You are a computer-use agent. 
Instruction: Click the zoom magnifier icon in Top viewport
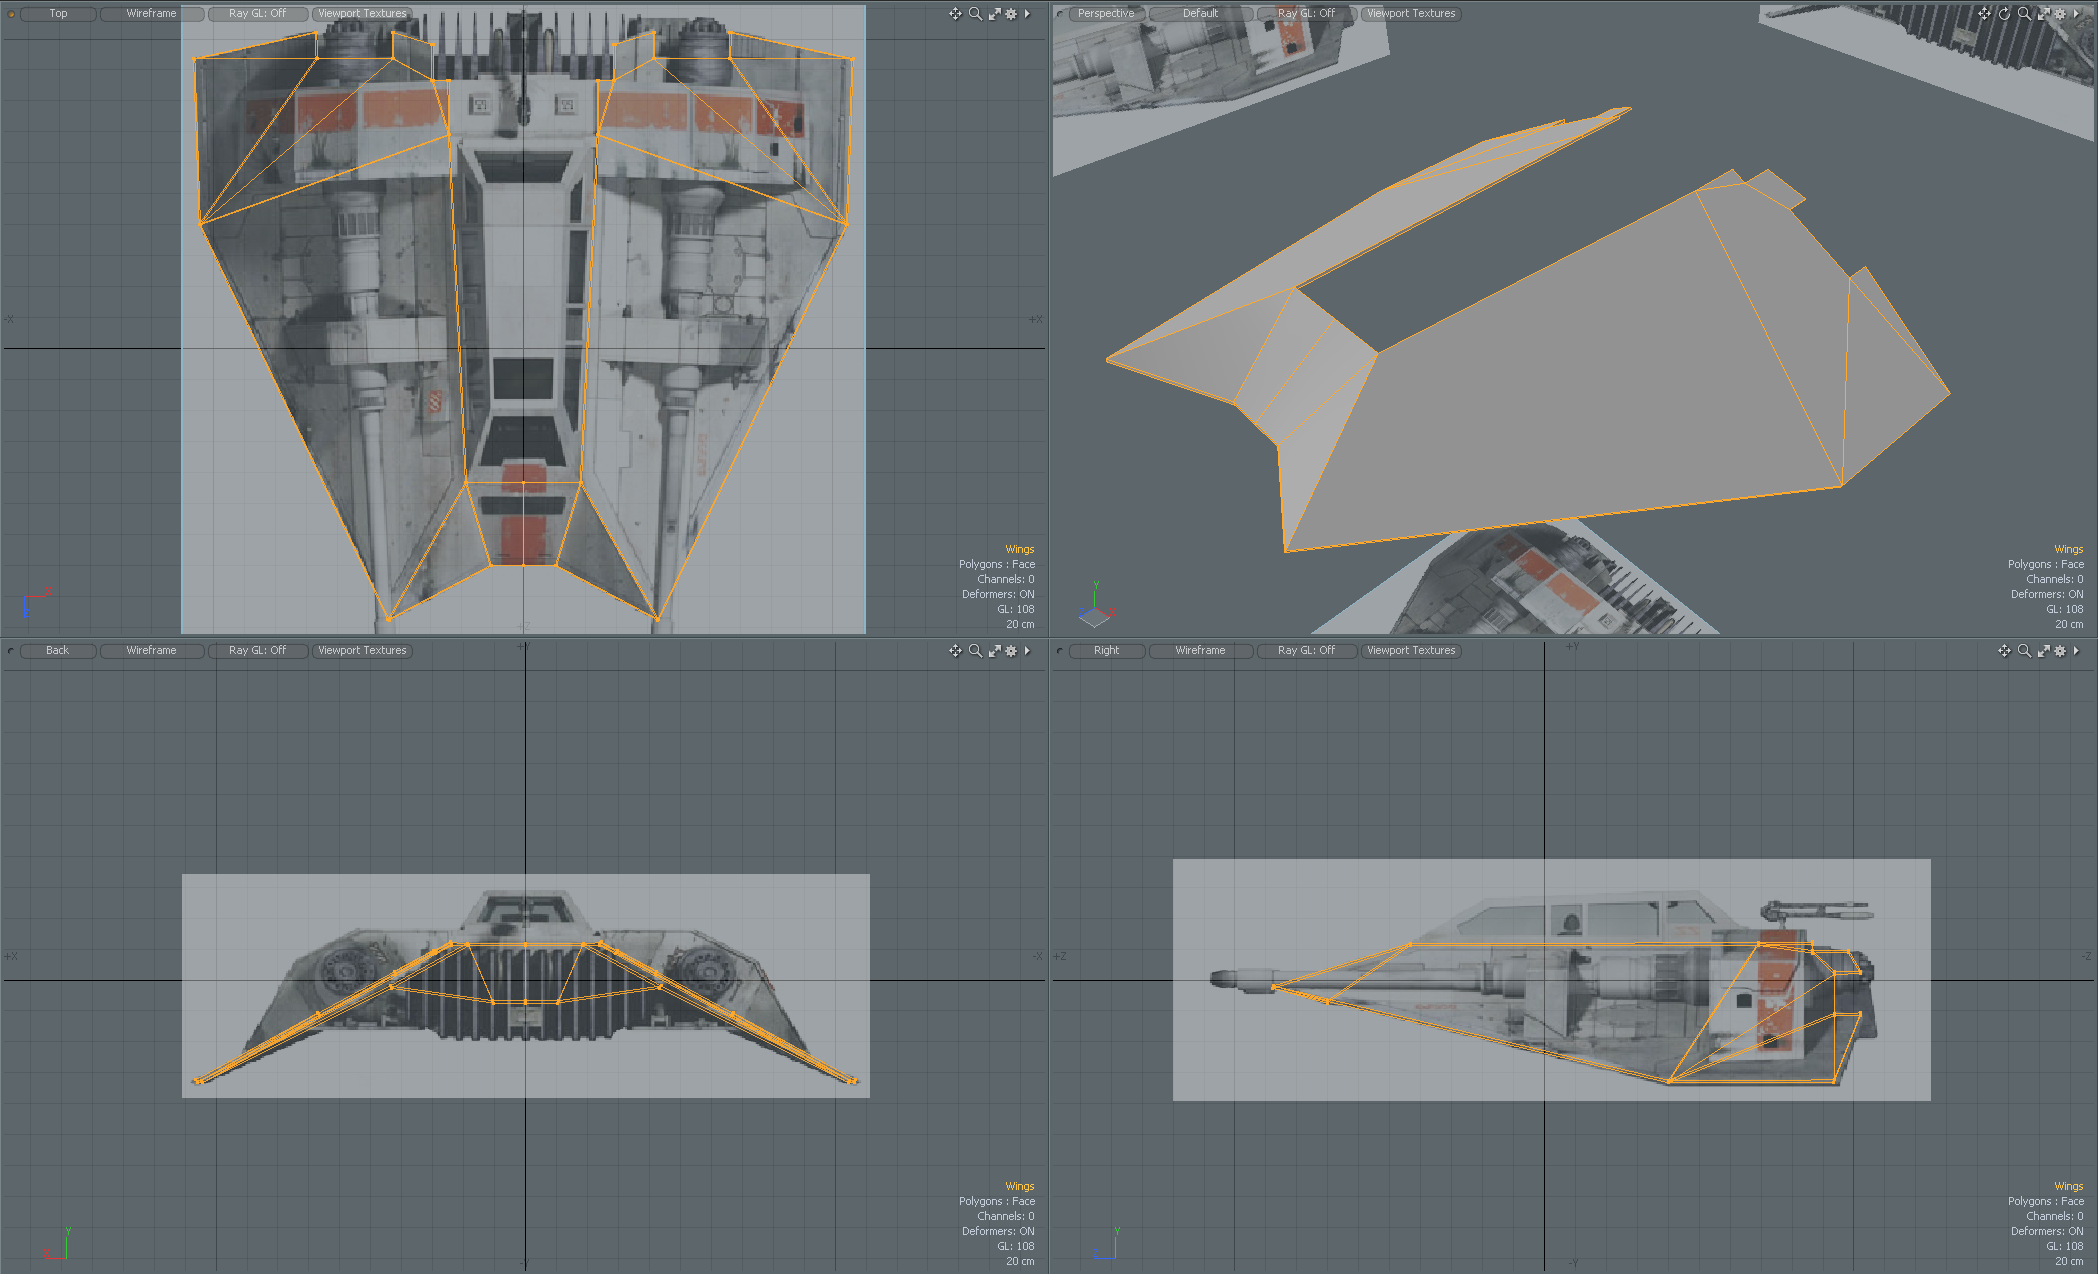click(x=975, y=13)
